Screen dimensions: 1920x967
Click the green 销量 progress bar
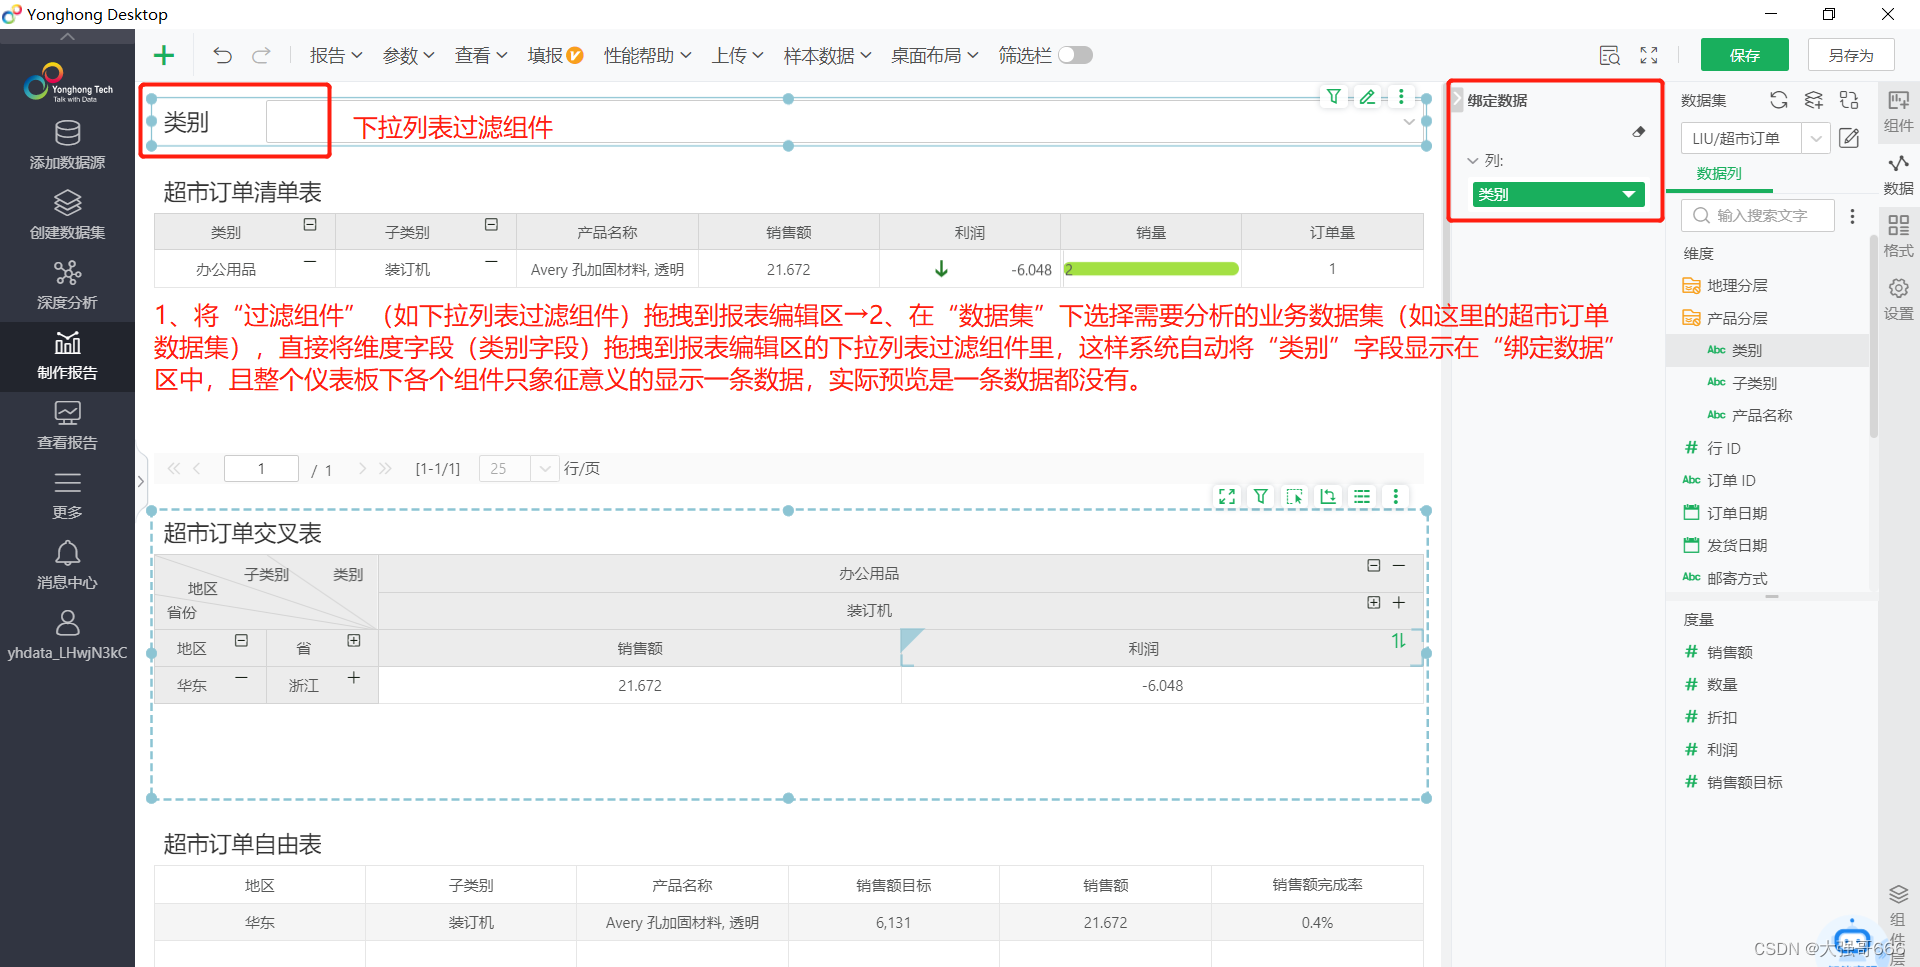pyautogui.click(x=1151, y=269)
